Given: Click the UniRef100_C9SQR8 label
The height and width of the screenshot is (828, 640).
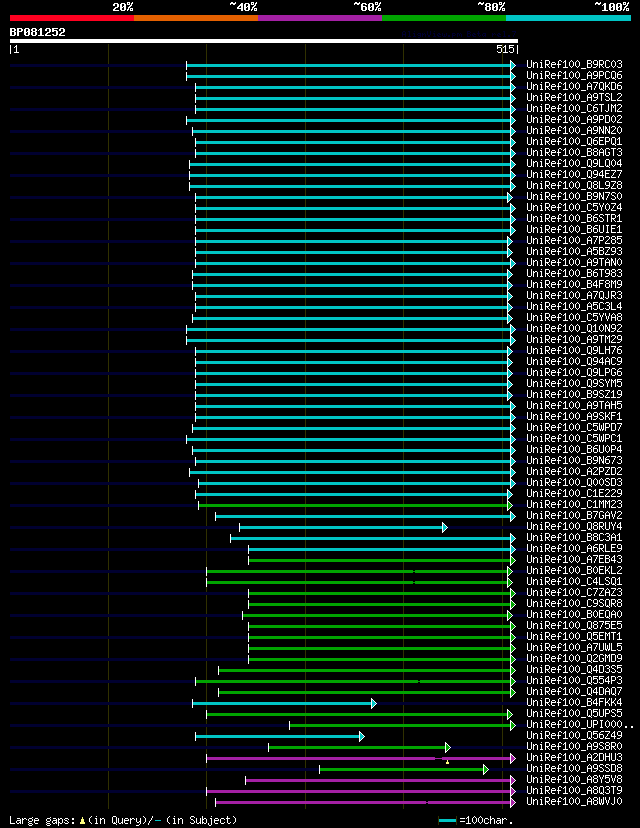Looking at the screenshot, I should [574, 604].
